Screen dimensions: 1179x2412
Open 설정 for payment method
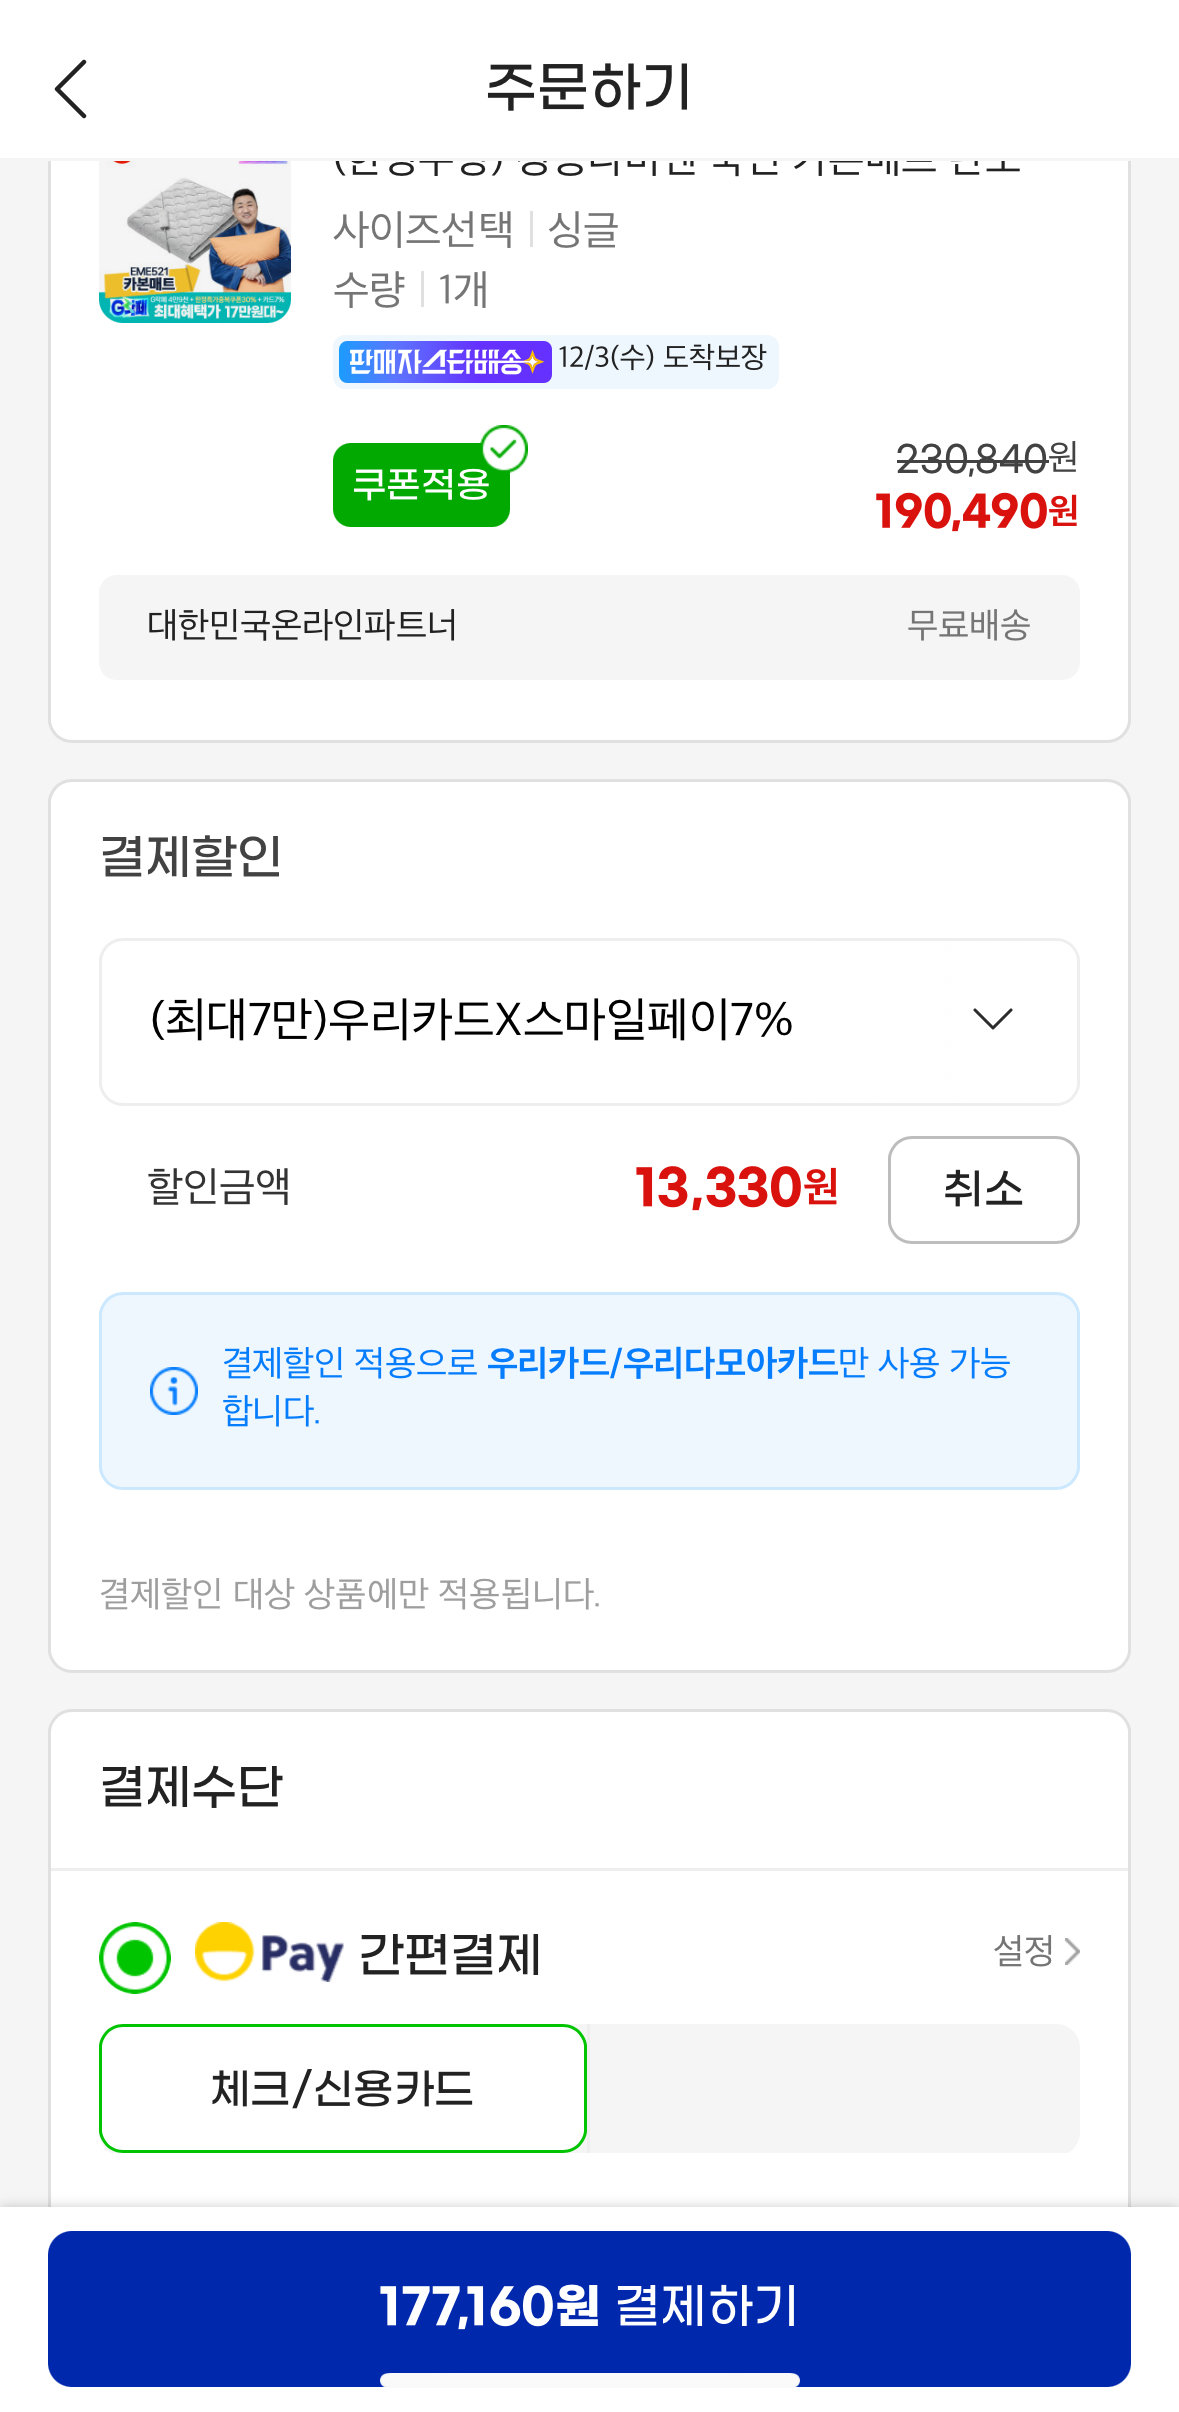[x=1023, y=1951]
